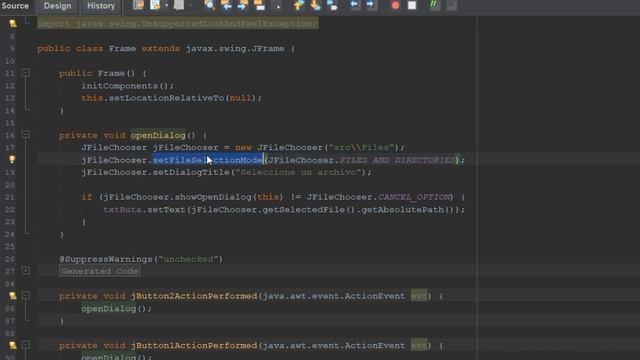Open the hint icon beside jButton2ActionPerformed
Viewport: 640px width, 360px height.
(x=13, y=296)
